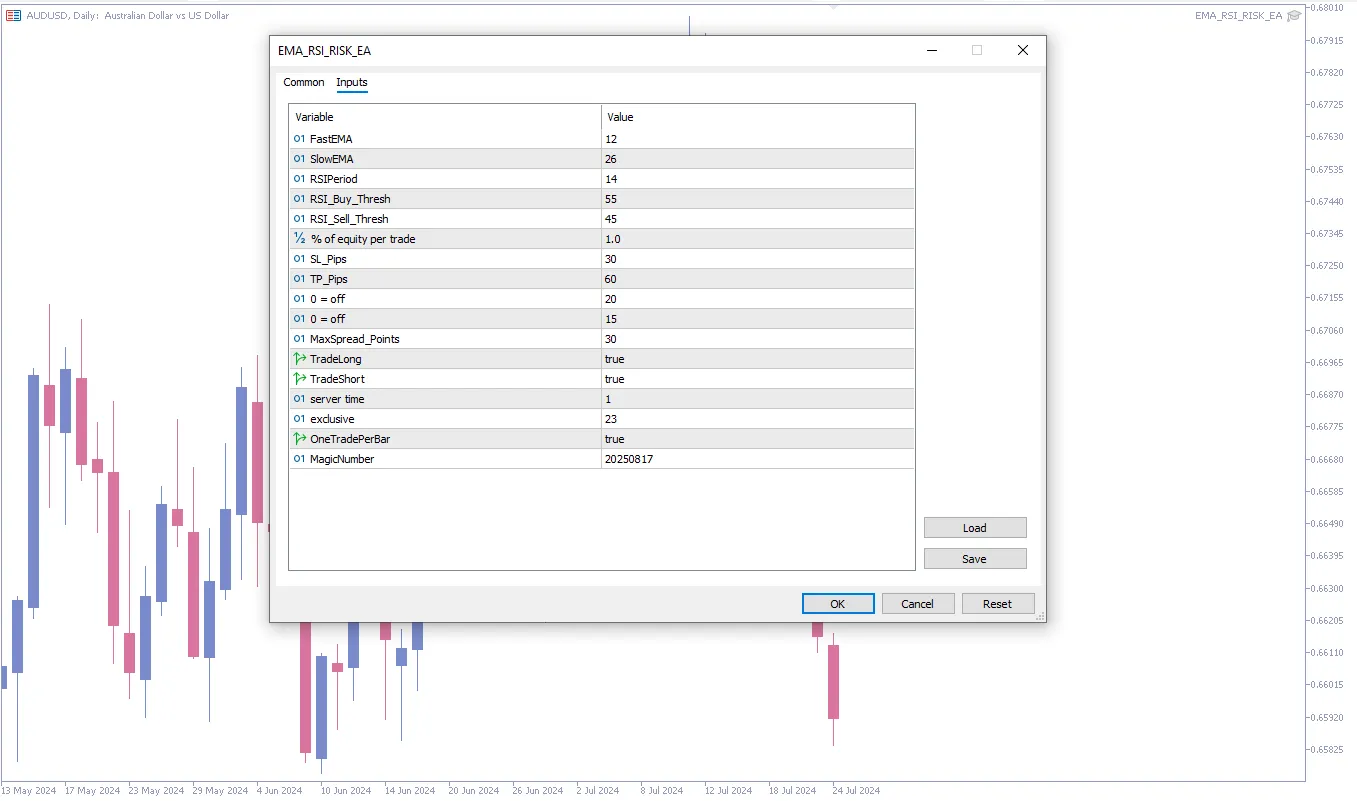The image size is (1357, 801).
Task: Click the boolean icon beside TradeLong
Action: (299, 359)
